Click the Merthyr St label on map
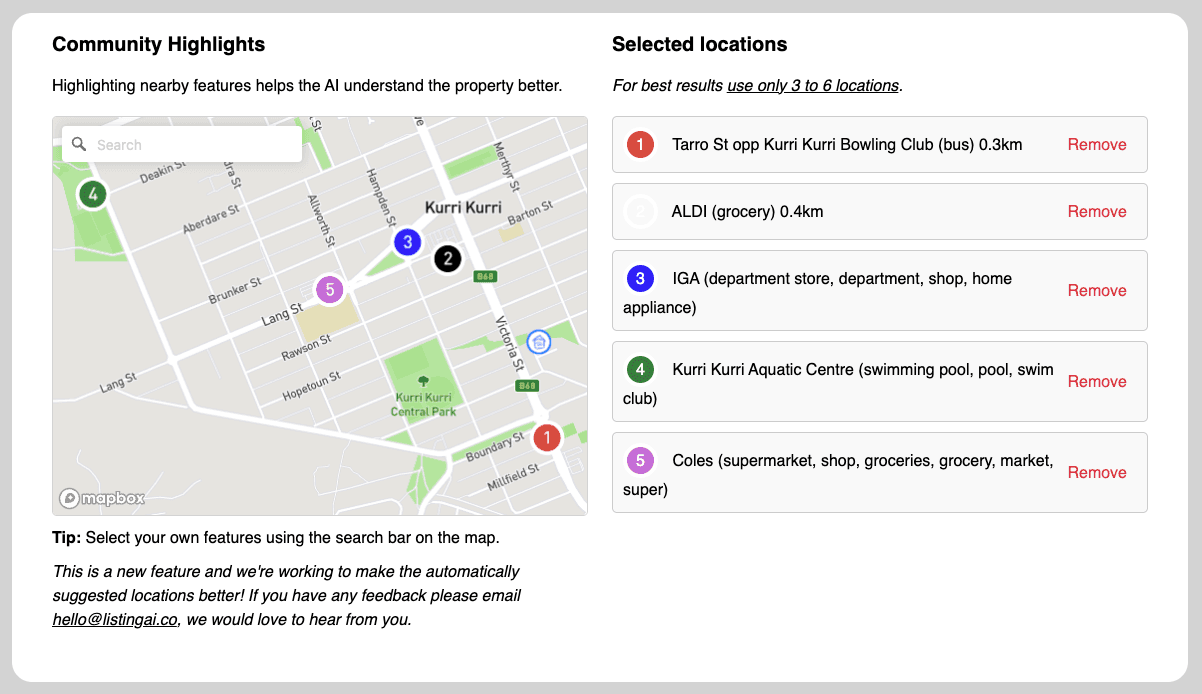Image resolution: width=1202 pixels, height=694 pixels. [x=507, y=166]
